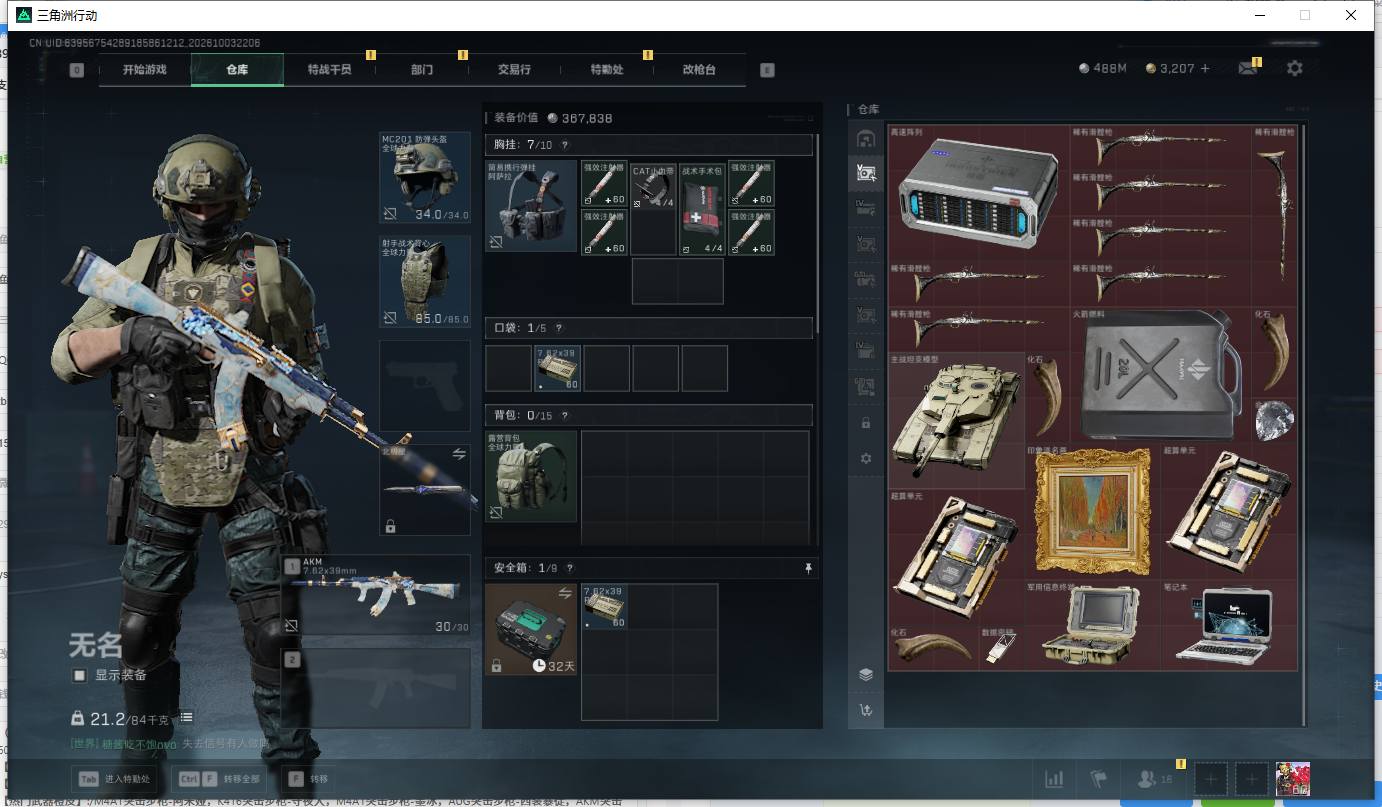Viewport: 1382px width, 807px height.
Task: Select the safe box with 32天 timer
Action: pos(531,630)
